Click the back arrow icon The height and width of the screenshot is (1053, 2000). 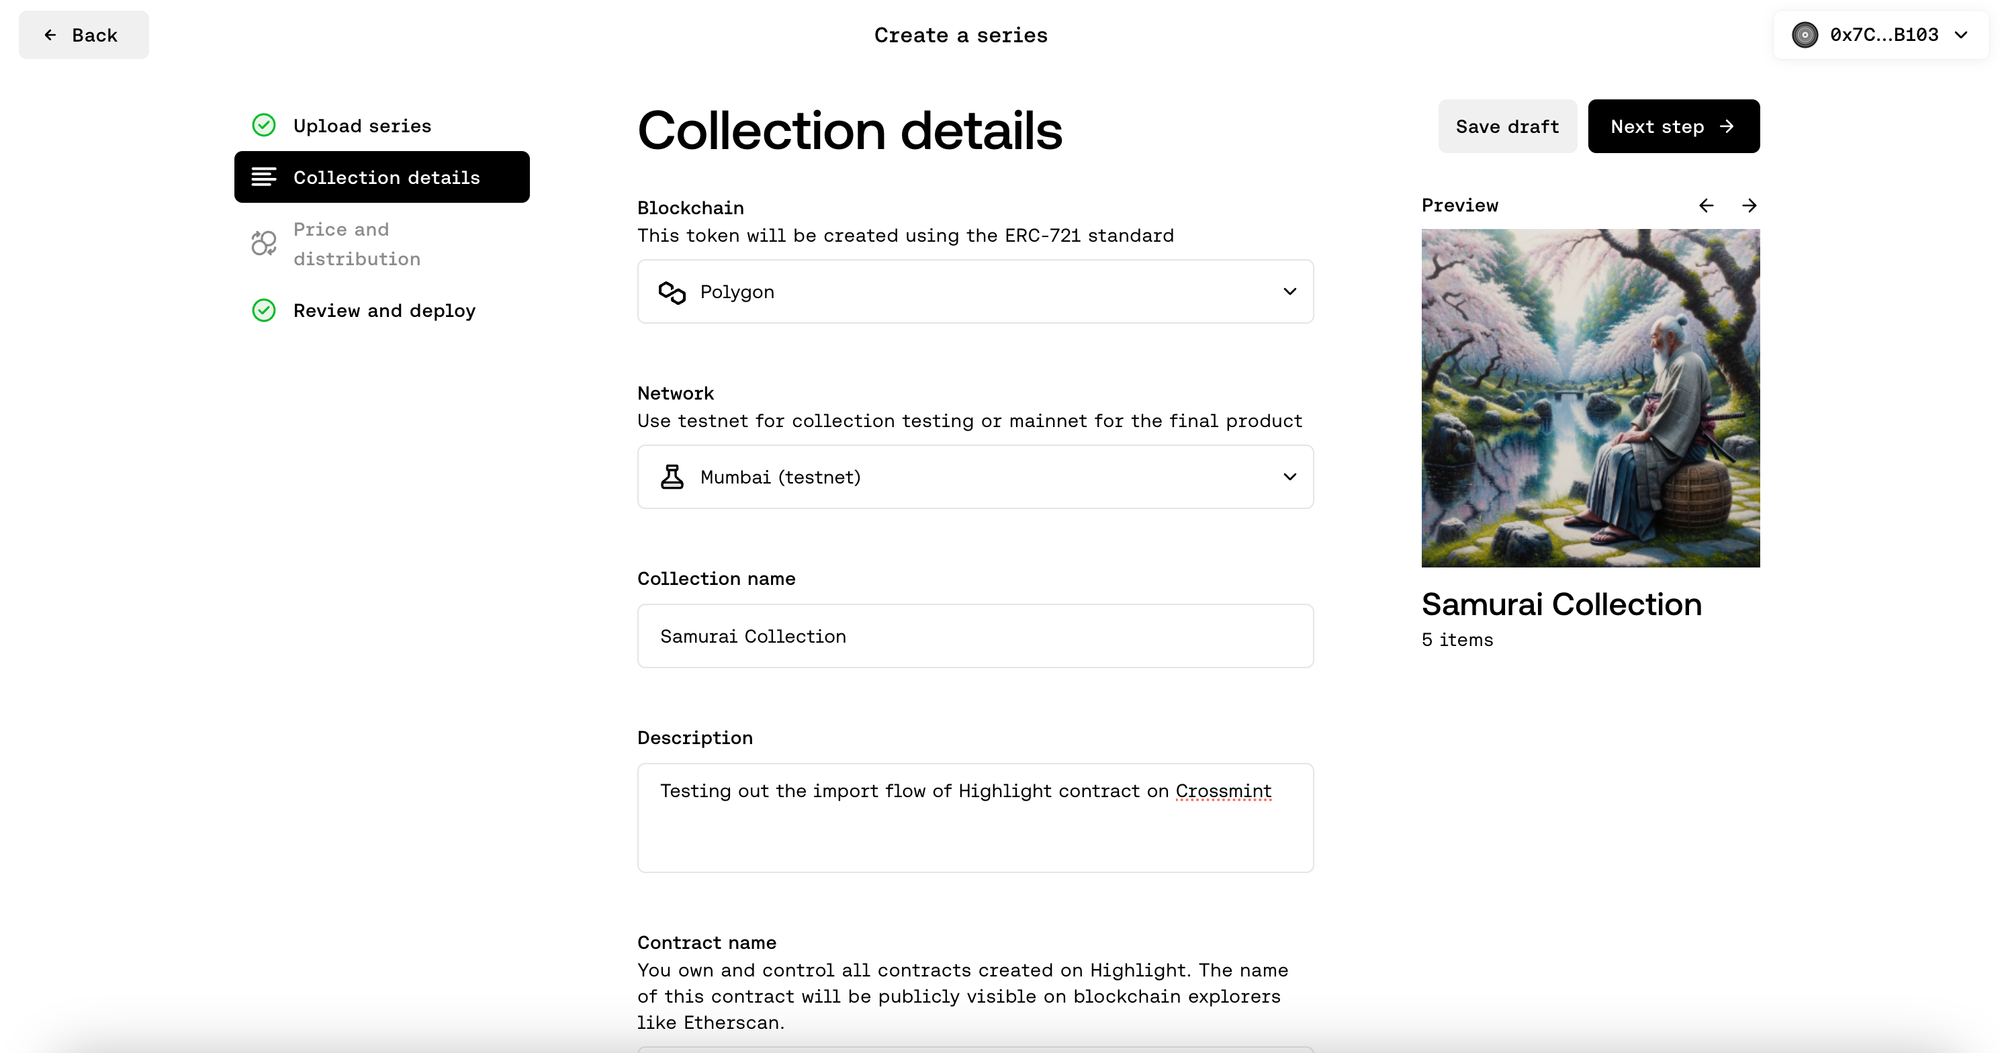pyautogui.click(x=50, y=35)
